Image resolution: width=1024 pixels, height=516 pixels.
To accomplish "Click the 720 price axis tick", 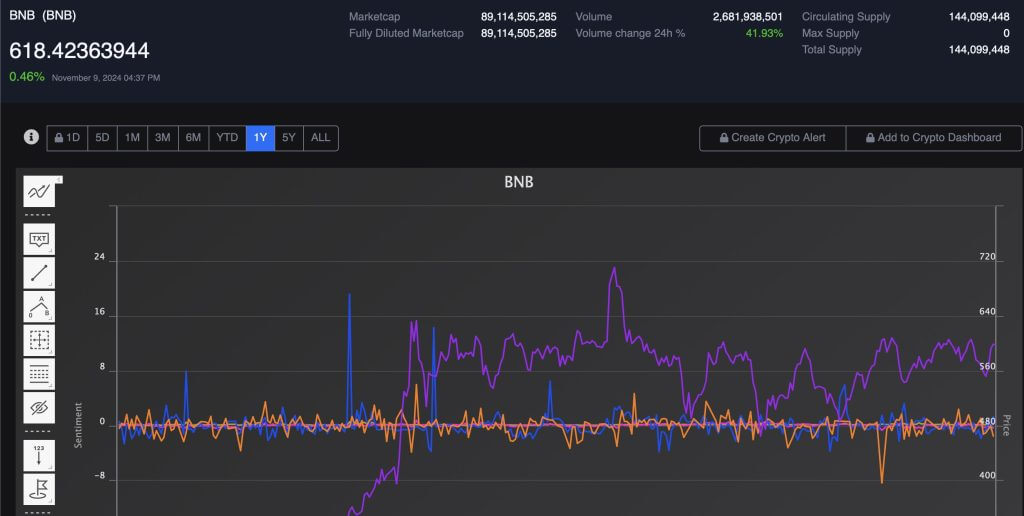I will point(987,257).
